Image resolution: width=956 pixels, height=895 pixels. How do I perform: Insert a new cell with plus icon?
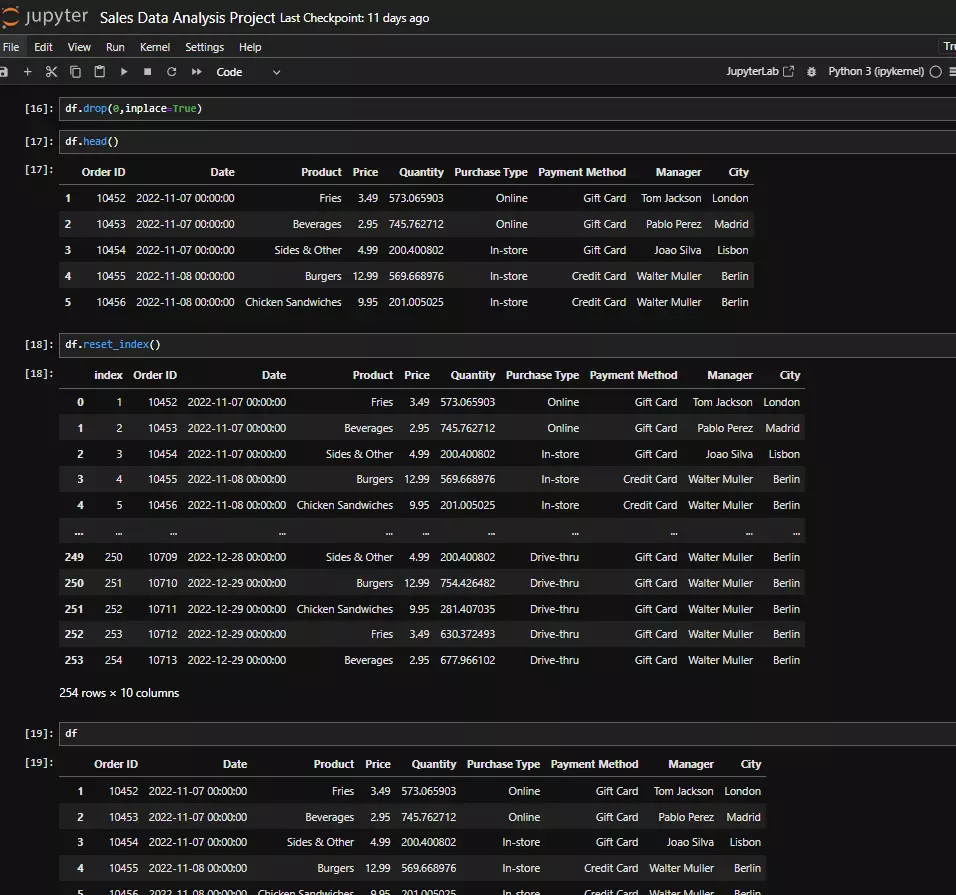point(28,72)
